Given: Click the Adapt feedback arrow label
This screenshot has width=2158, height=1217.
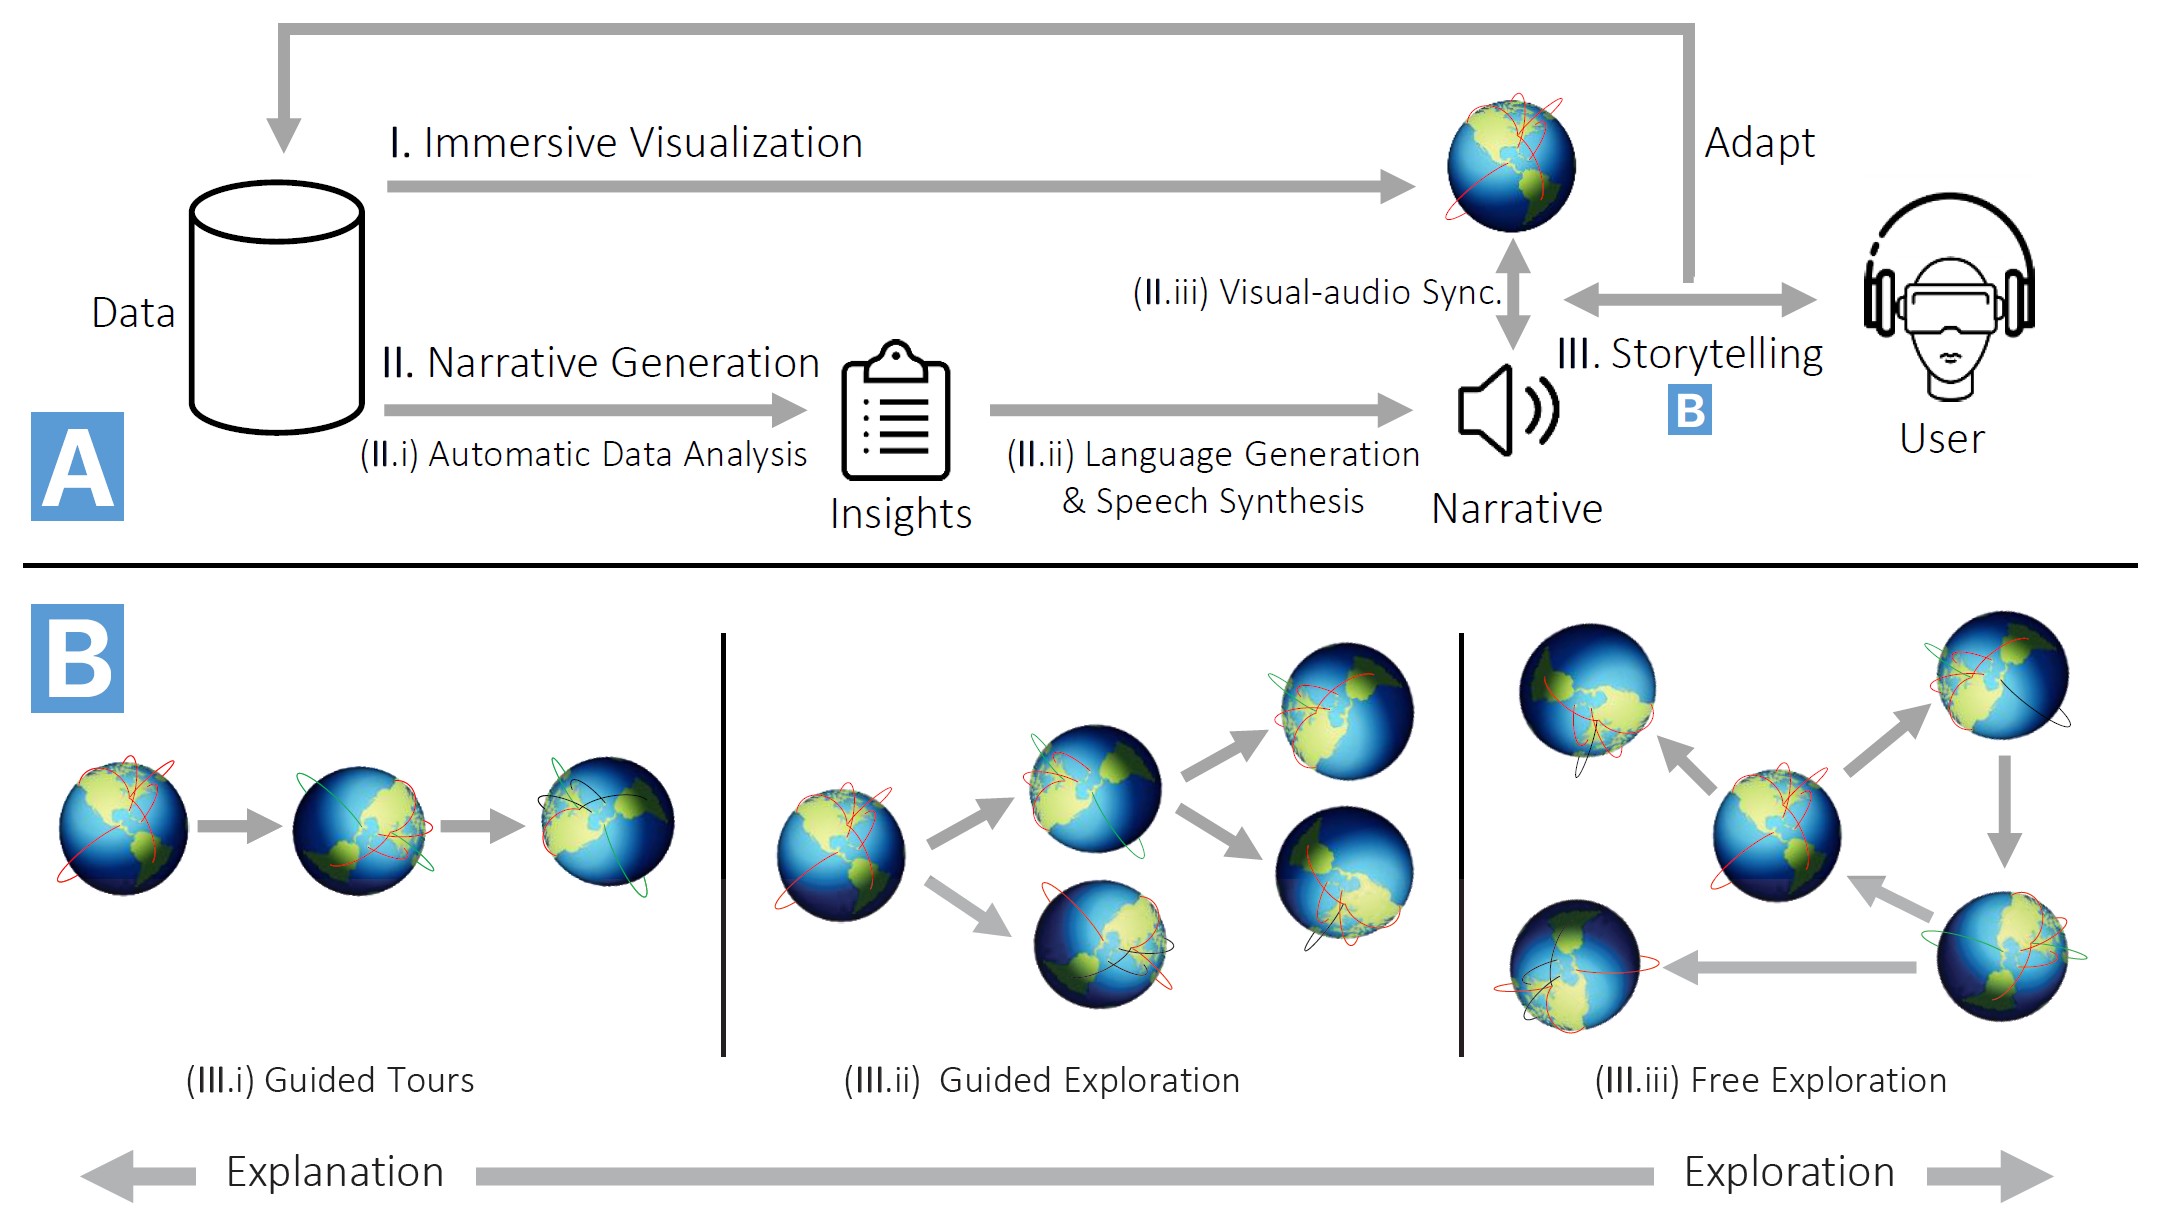Looking at the screenshot, I should click(1759, 139).
